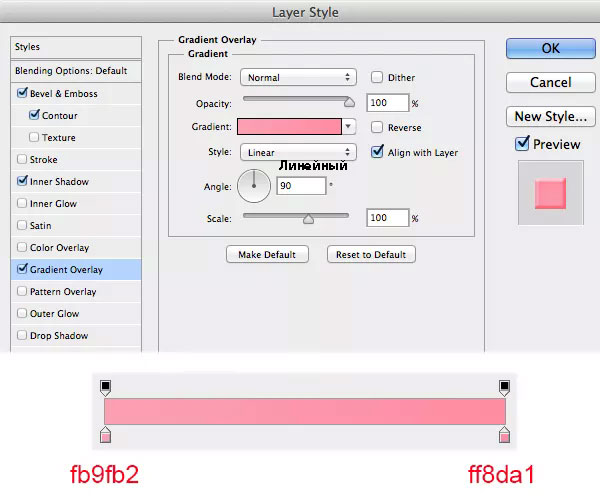Uncheck Align with Layer
Viewport: 600px width, 502px height.
pyautogui.click(x=377, y=152)
